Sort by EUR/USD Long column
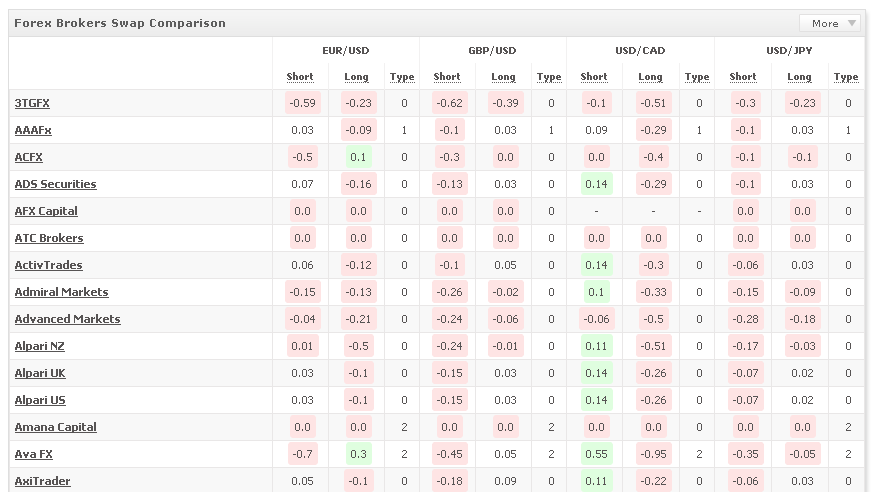 click(356, 77)
